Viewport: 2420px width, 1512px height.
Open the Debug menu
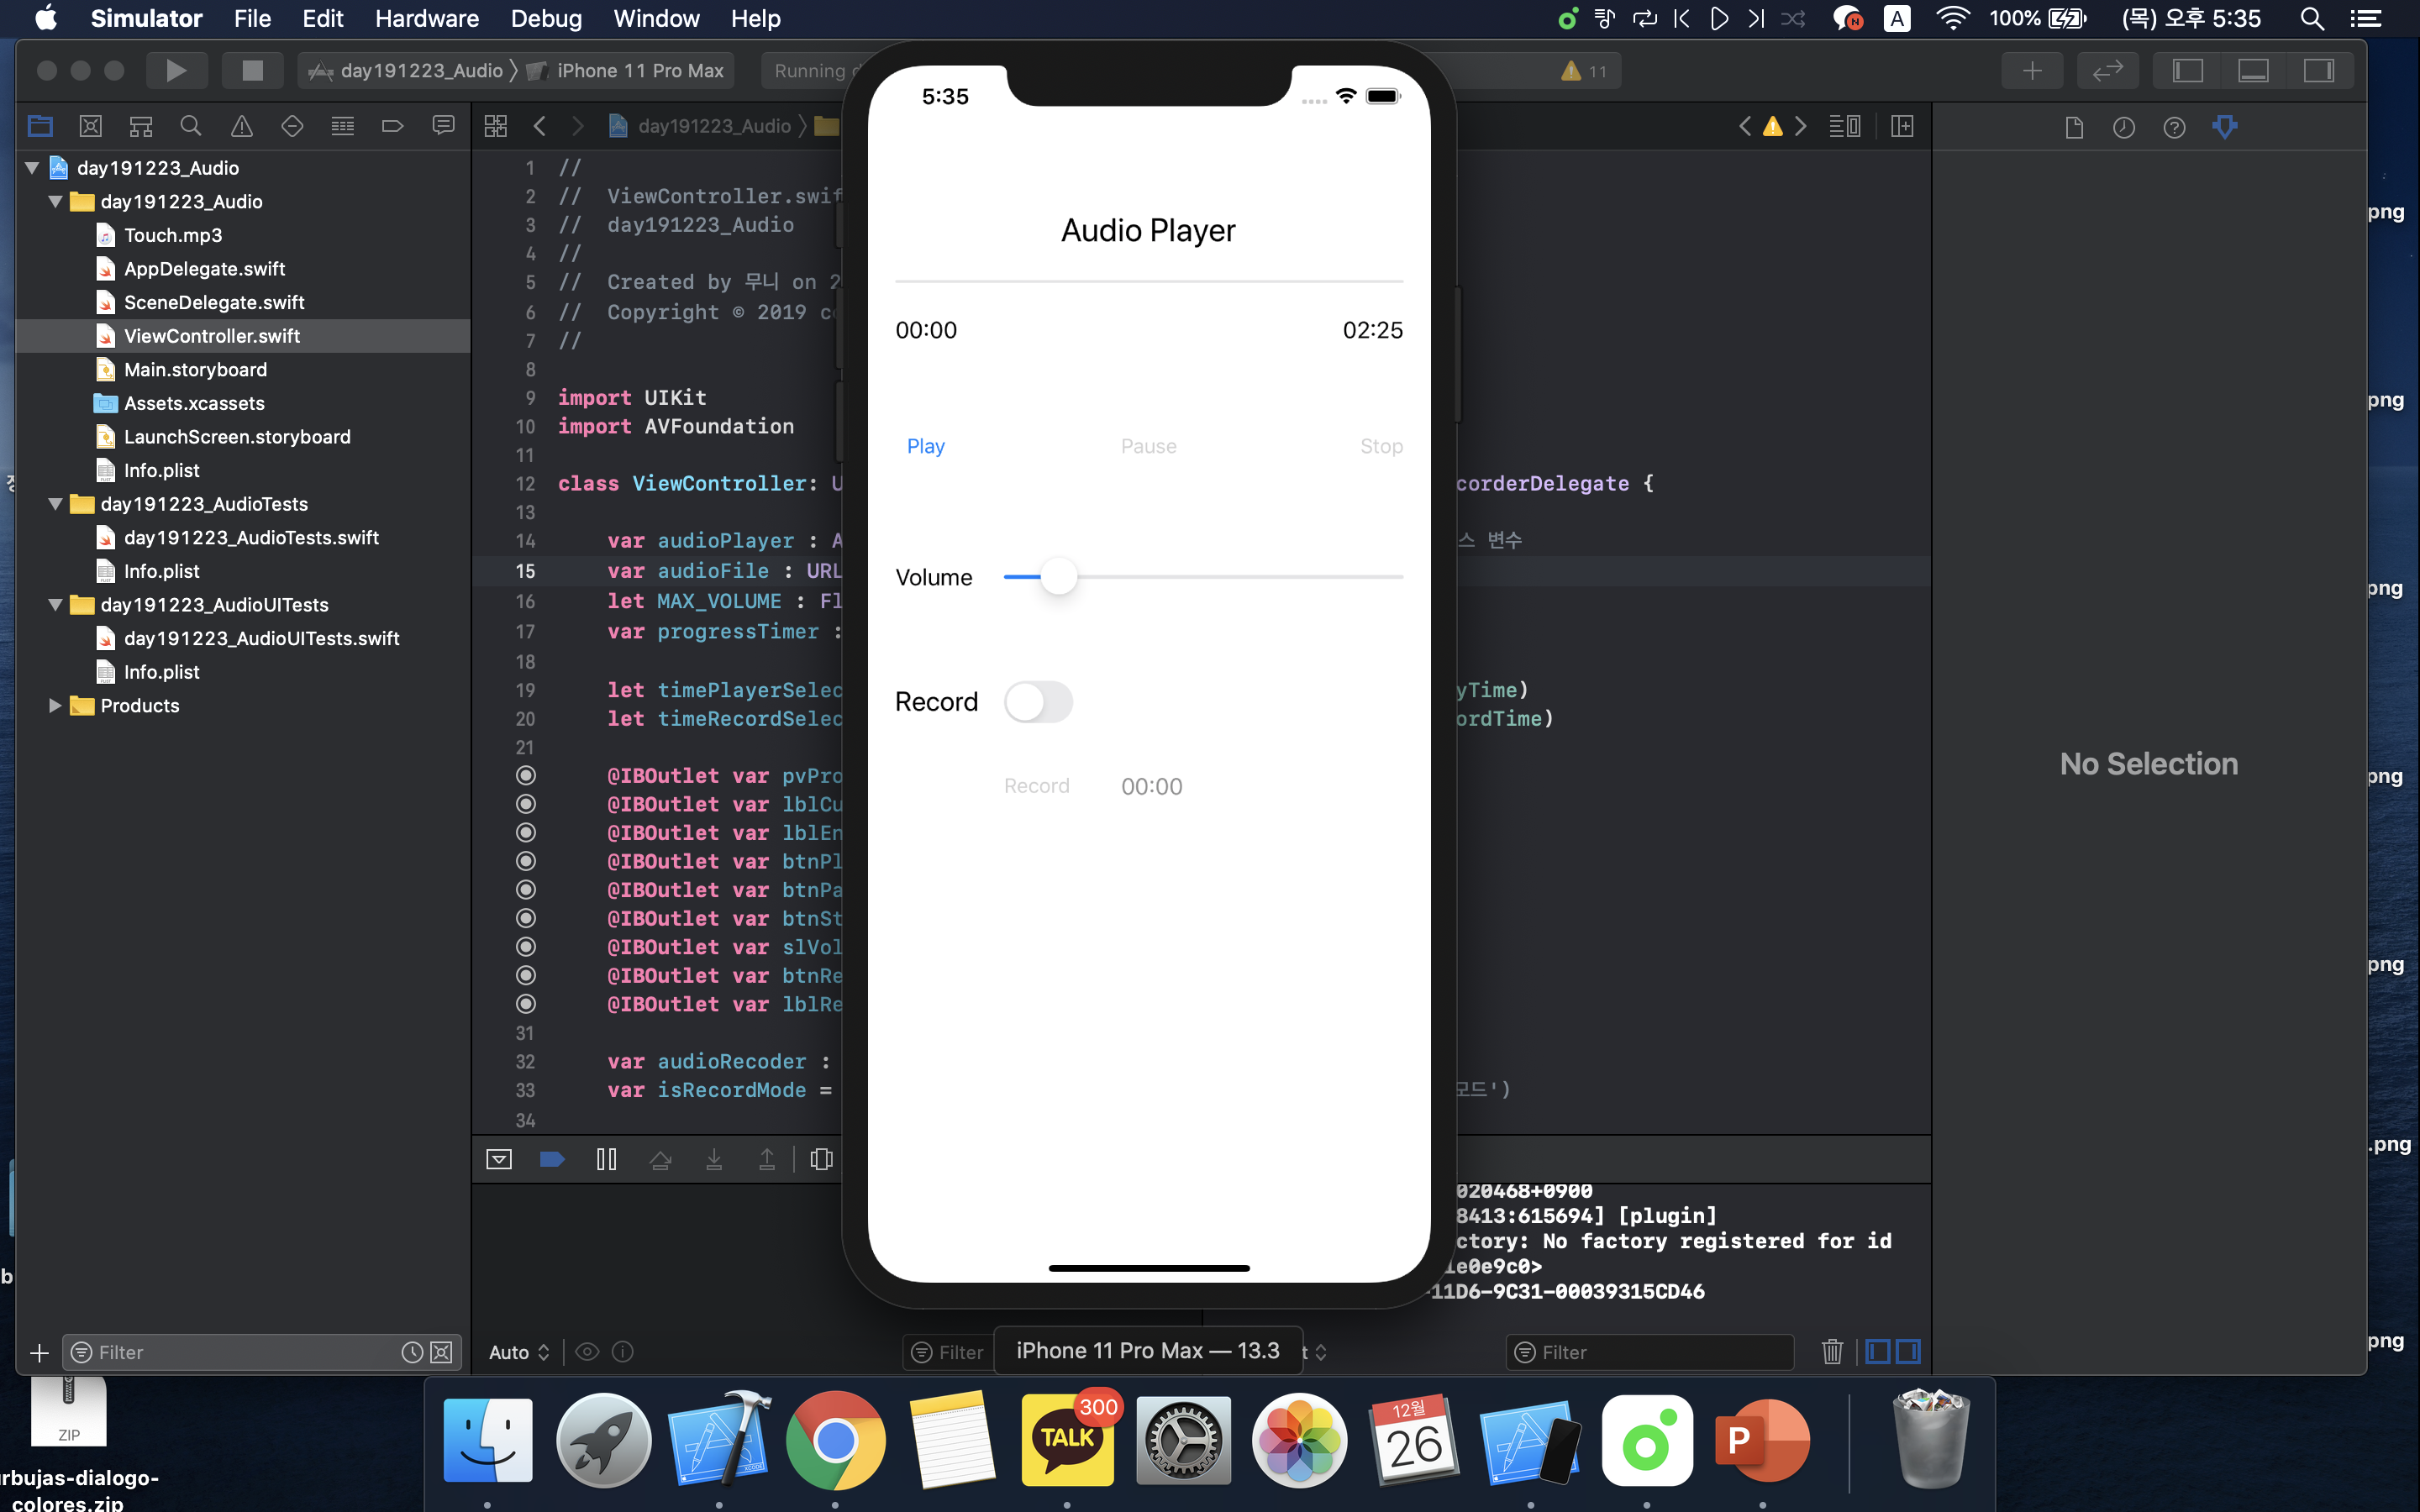pos(545,18)
